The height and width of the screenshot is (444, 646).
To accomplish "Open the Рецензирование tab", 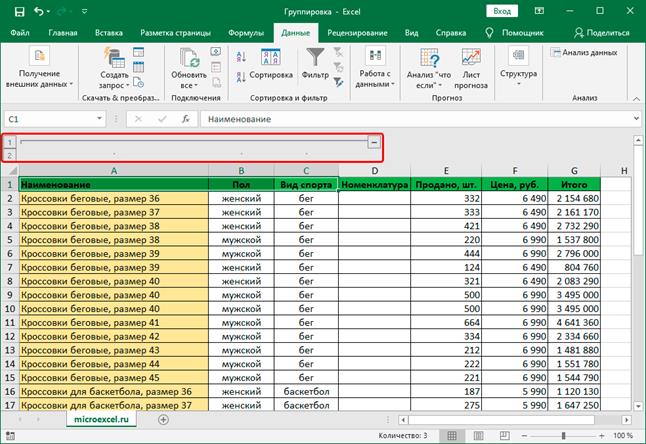I will click(357, 33).
